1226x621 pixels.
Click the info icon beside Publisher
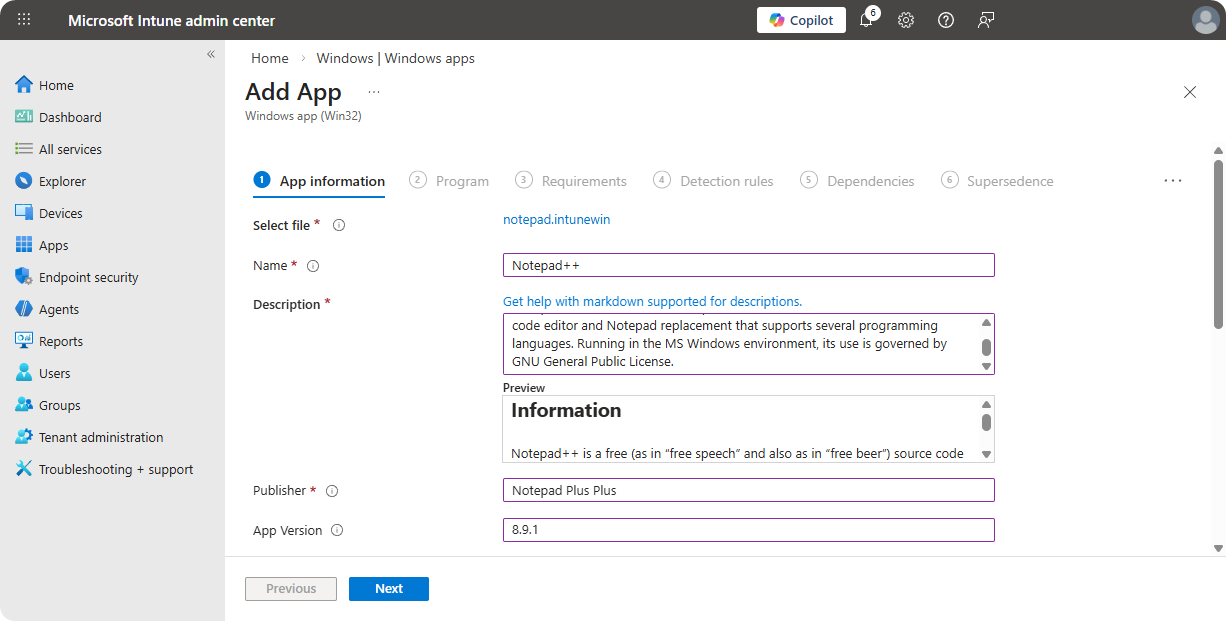click(332, 491)
